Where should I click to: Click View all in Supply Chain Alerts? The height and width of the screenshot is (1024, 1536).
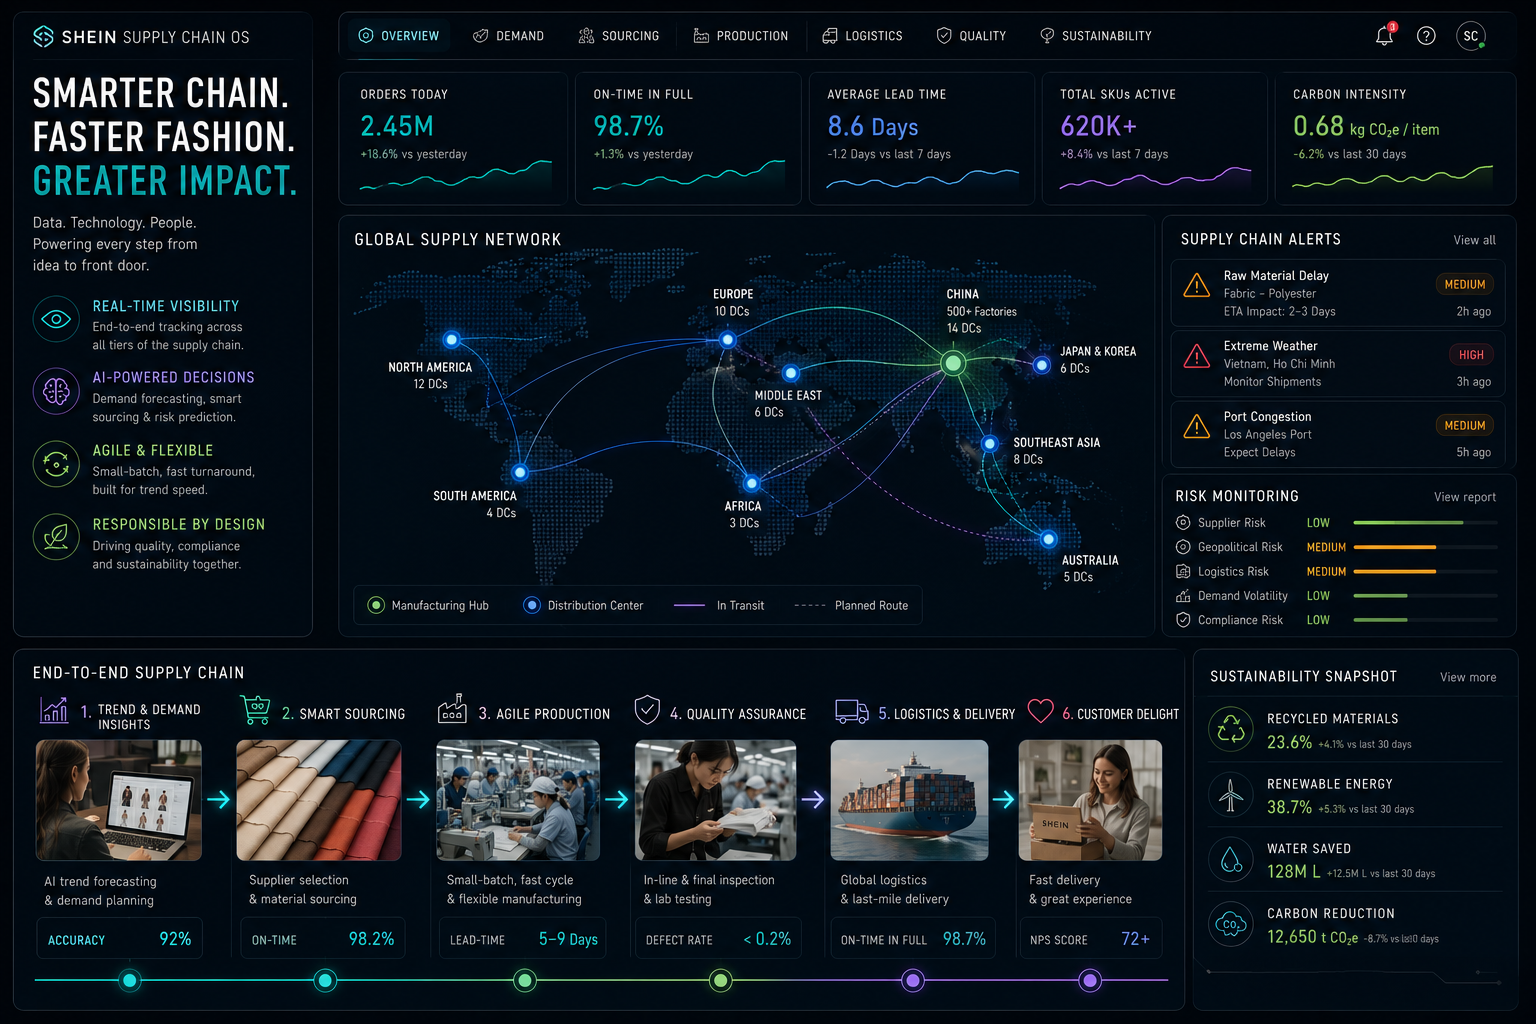click(x=1474, y=240)
